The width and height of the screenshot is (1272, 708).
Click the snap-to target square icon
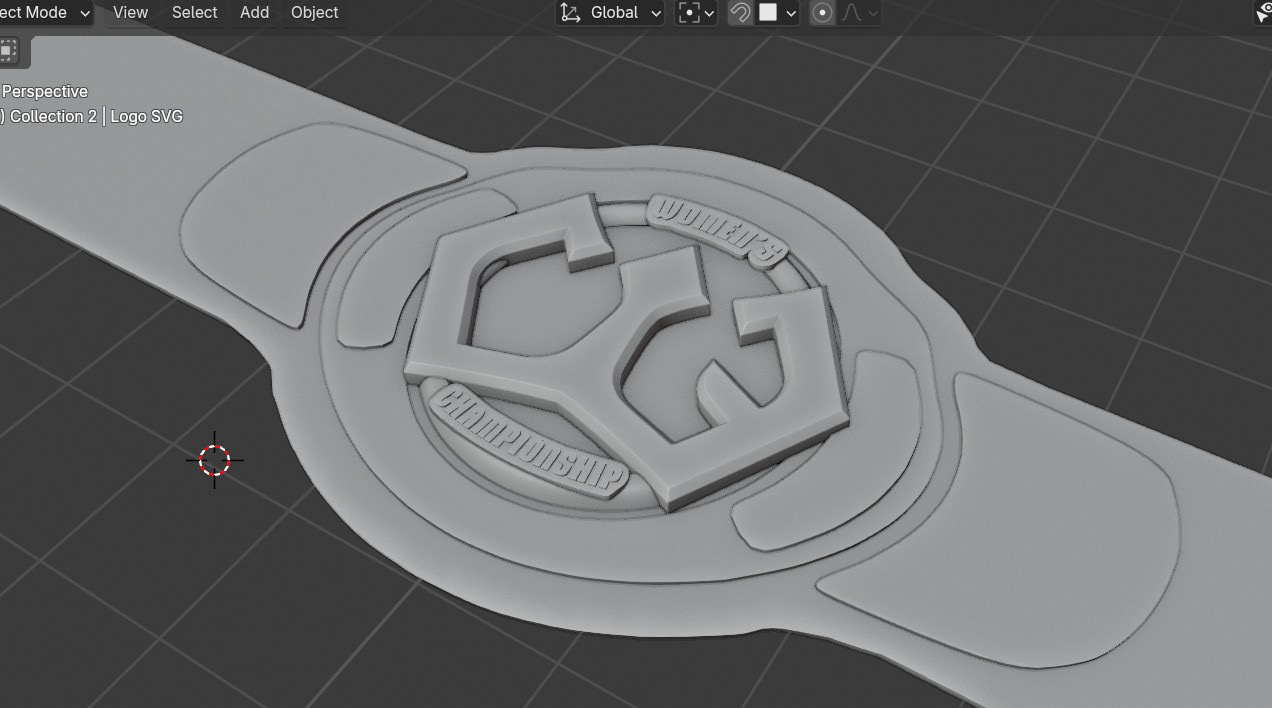coord(770,12)
